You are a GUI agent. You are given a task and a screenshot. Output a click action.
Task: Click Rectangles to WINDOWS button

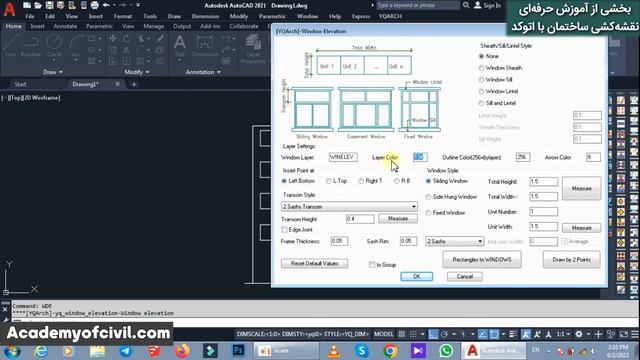[x=482, y=260]
